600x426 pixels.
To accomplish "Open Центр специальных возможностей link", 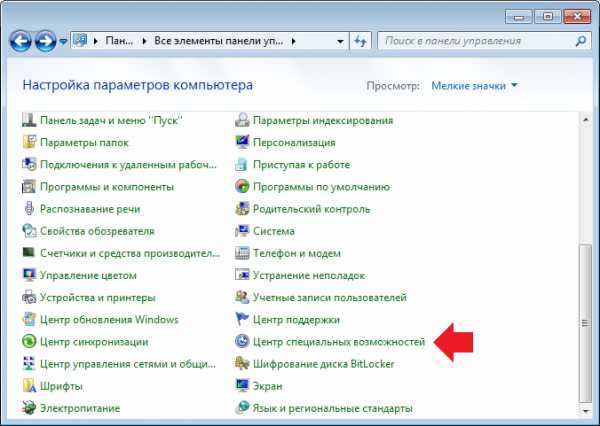I will 339,341.
